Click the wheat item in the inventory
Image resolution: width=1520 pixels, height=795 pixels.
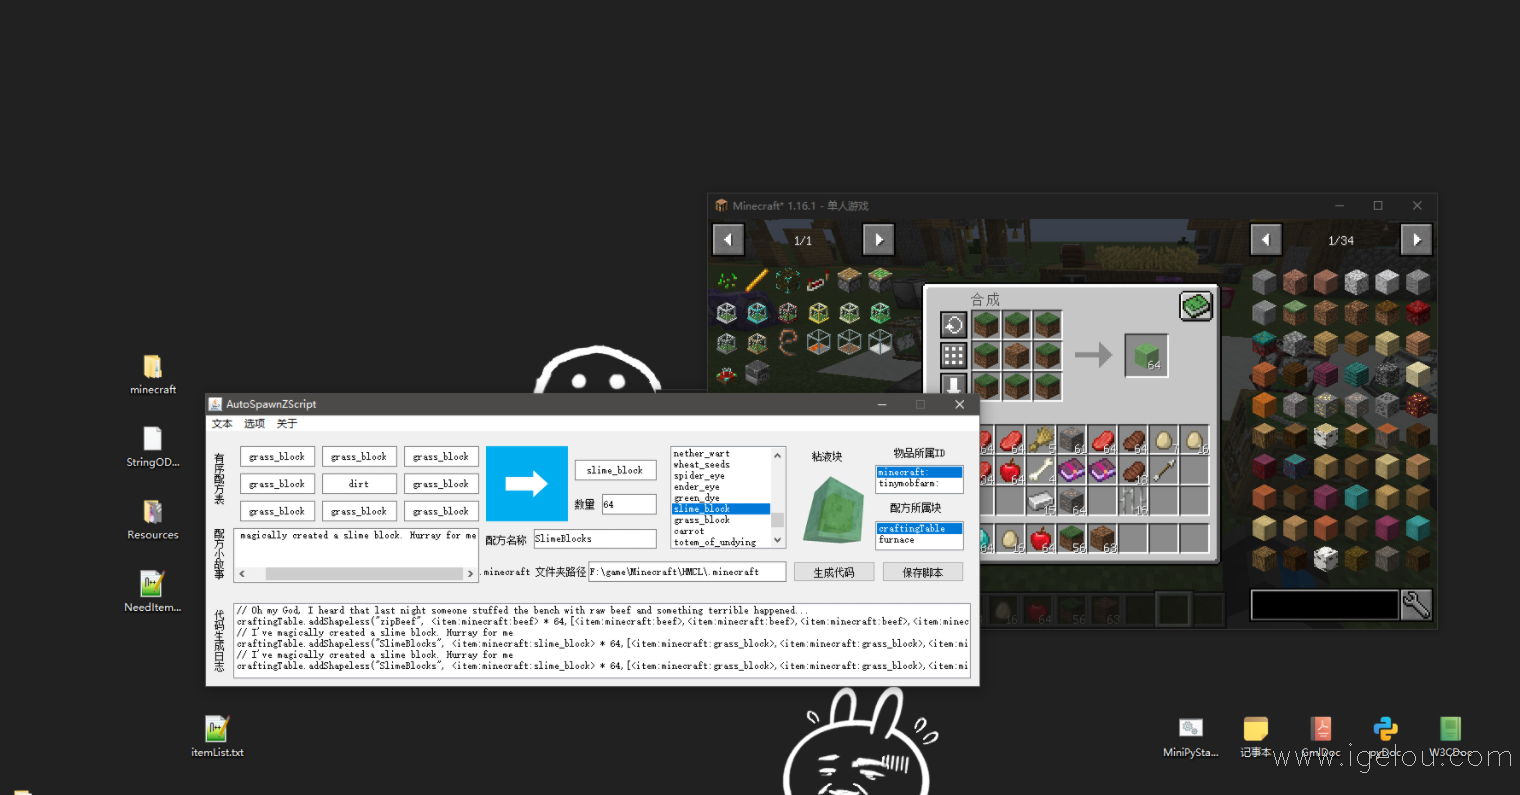pyautogui.click(x=1041, y=439)
